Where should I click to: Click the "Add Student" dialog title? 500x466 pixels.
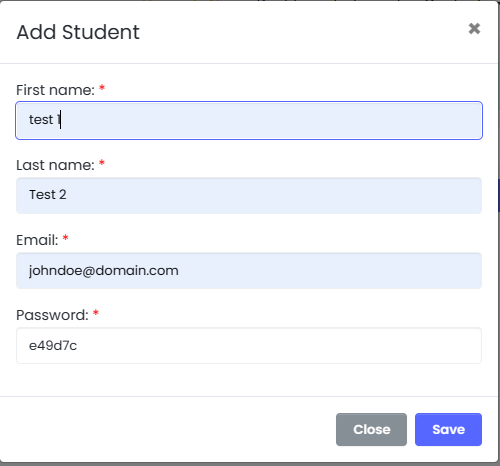click(78, 32)
